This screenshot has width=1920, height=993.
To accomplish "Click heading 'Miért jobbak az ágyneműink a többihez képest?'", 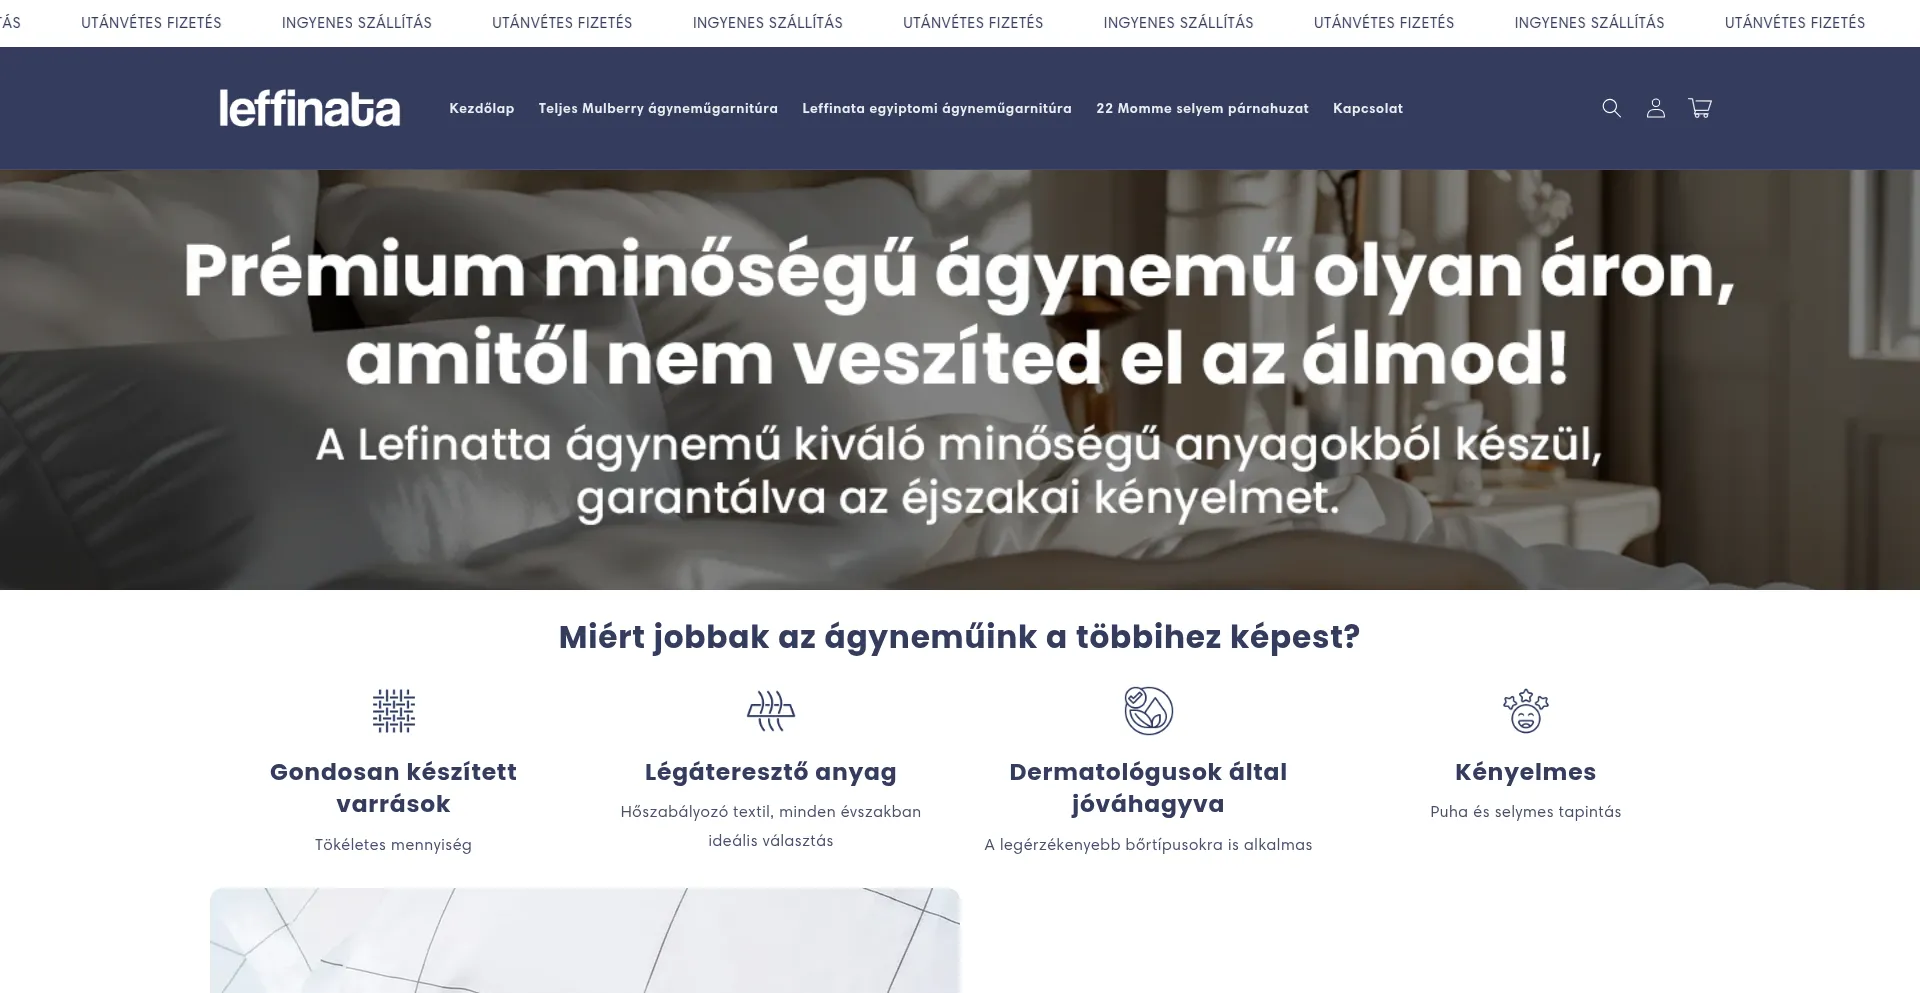I will click(x=960, y=637).
